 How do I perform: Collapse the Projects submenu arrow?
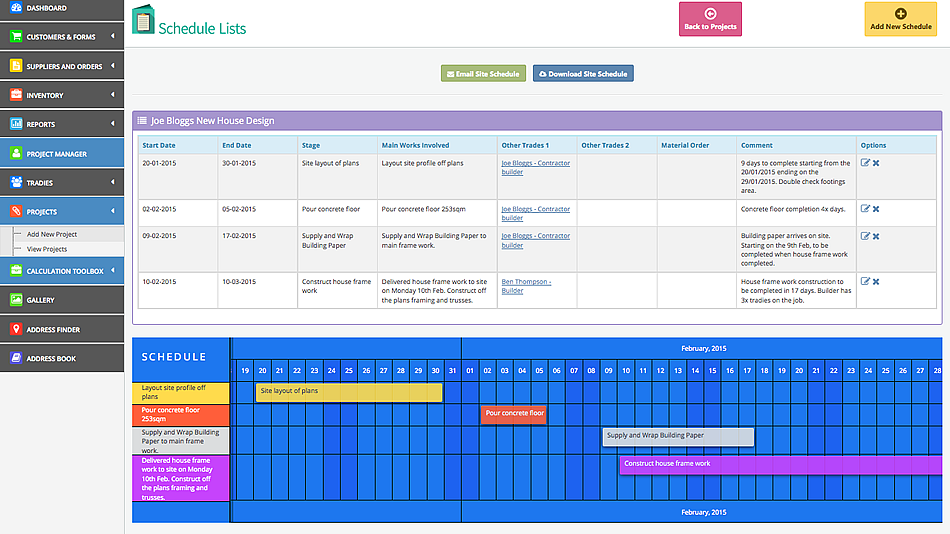pyautogui.click(x=113, y=211)
